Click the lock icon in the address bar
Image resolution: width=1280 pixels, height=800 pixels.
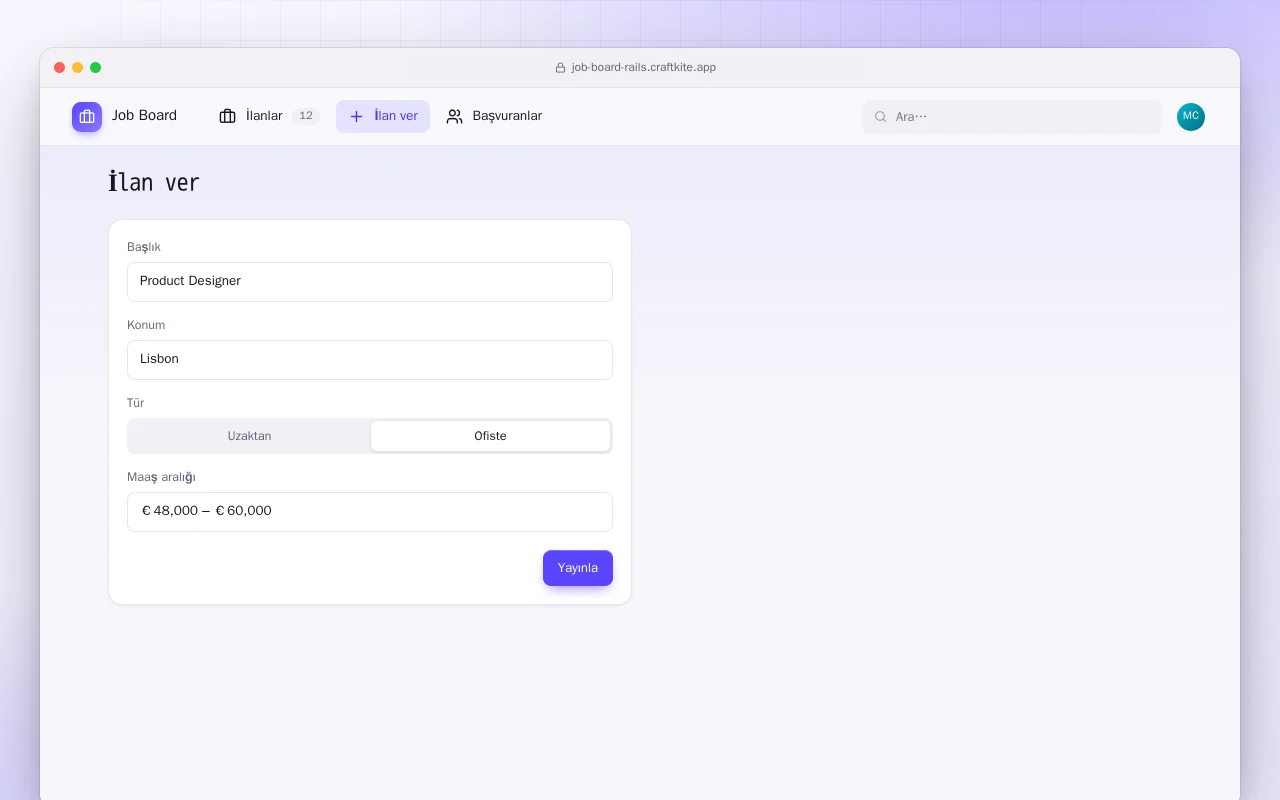click(561, 68)
